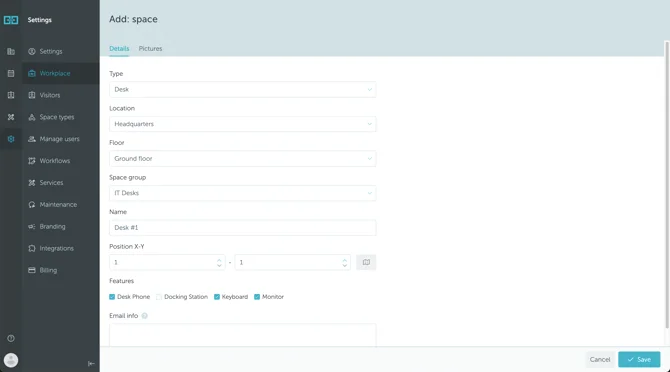This screenshot has height=372, width=670.
Task: Open the visitor badge icon in the left rail
Action: [11, 95]
